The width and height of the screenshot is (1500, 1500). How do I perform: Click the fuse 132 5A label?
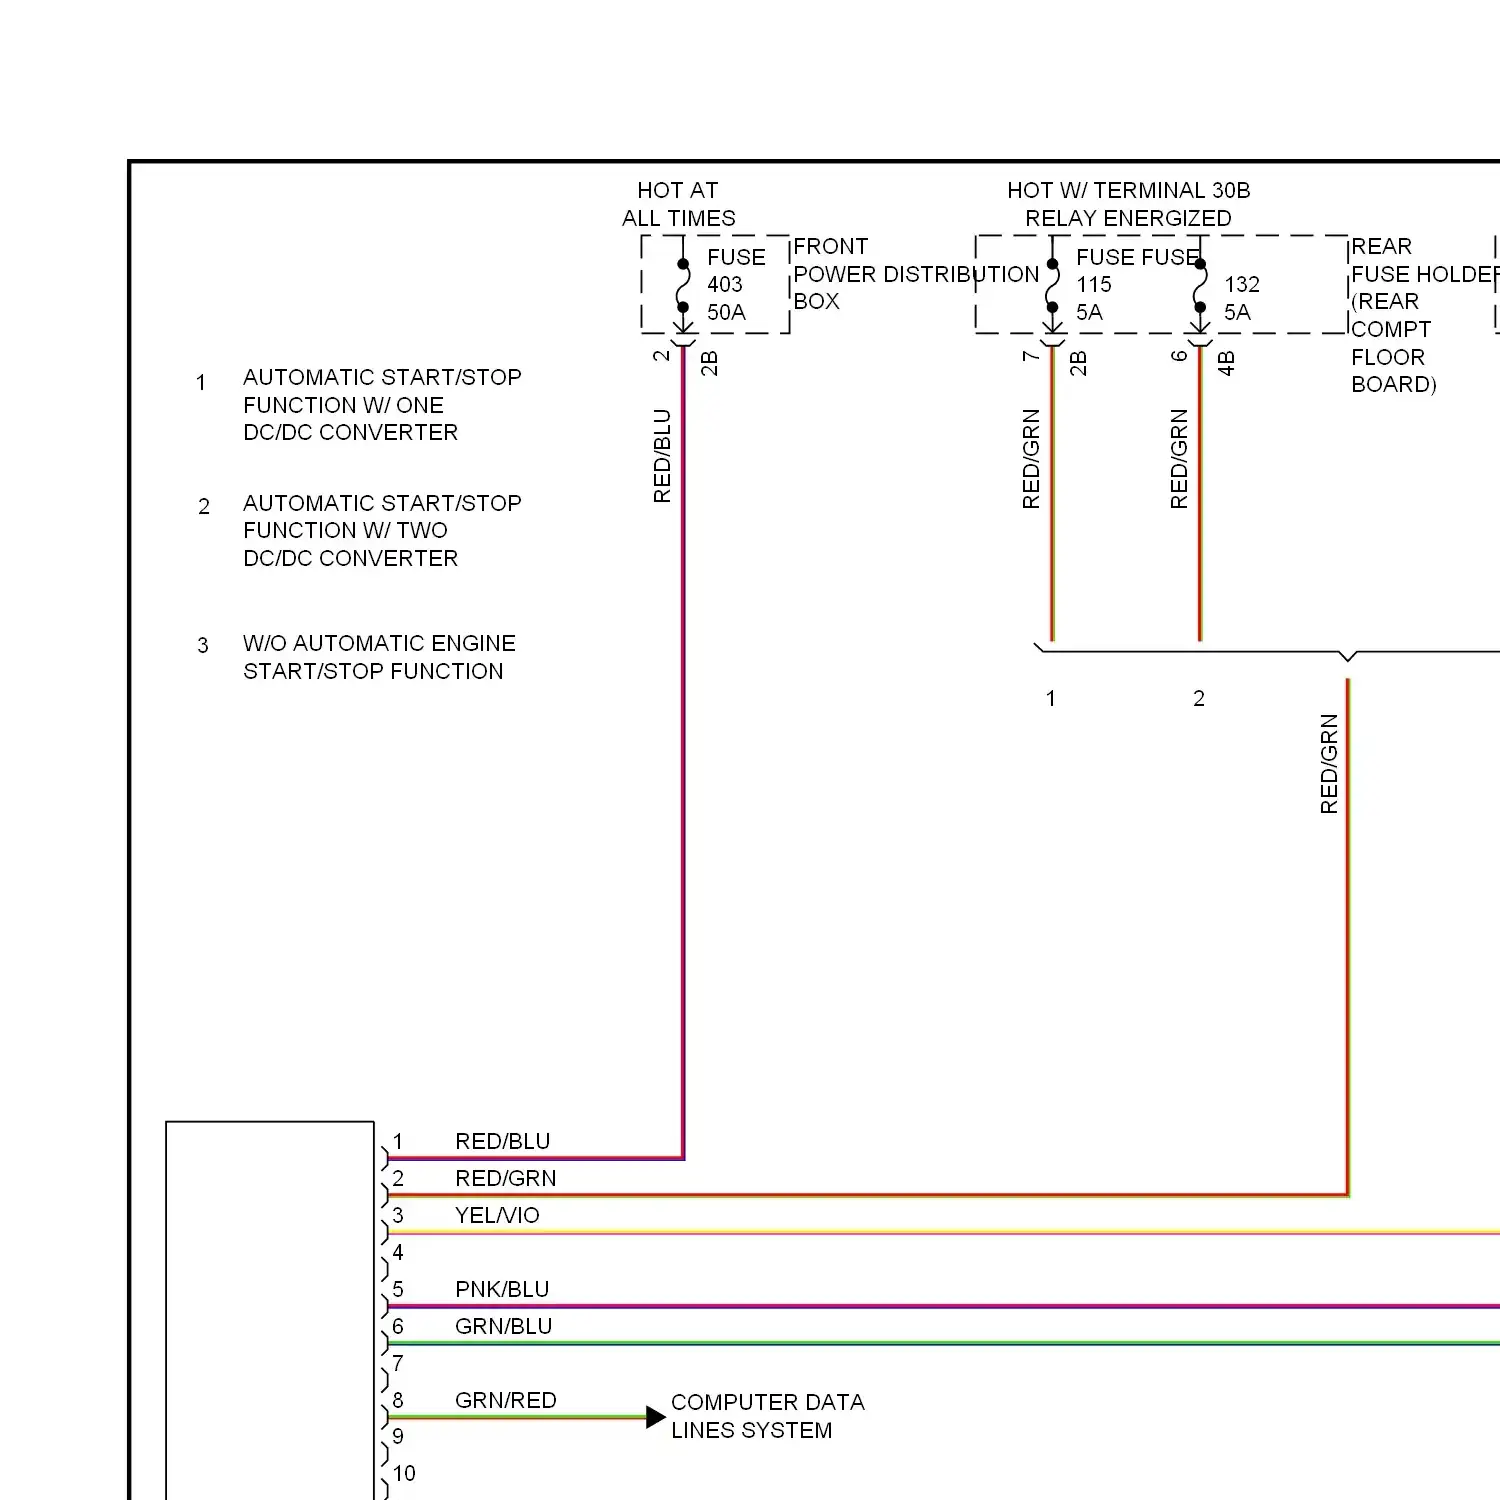(x=1241, y=298)
